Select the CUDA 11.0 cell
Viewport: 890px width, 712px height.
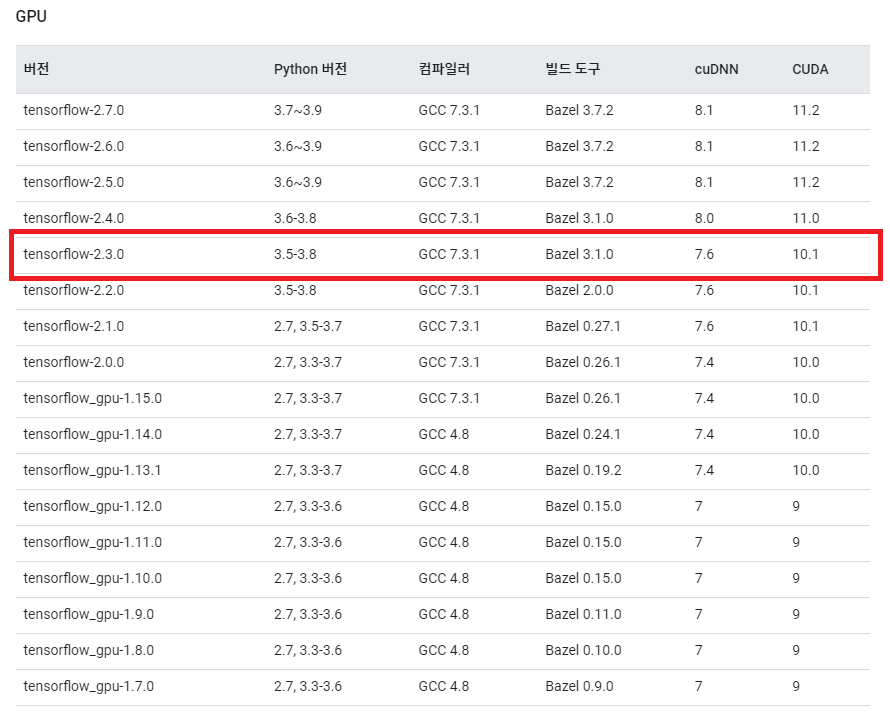pyautogui.click(x=806, y=218)
